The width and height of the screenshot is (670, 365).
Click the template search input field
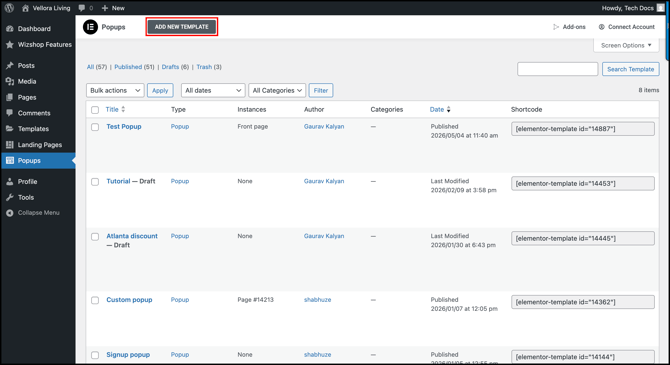pos(557,69)
